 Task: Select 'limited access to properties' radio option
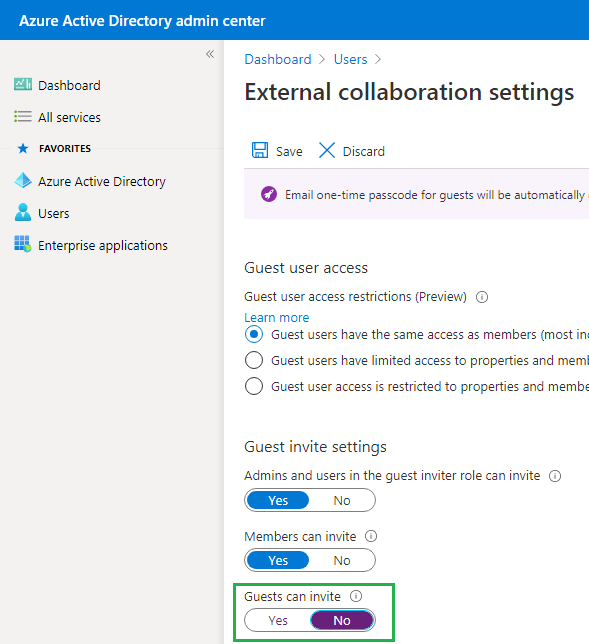[x=254, y=360]
